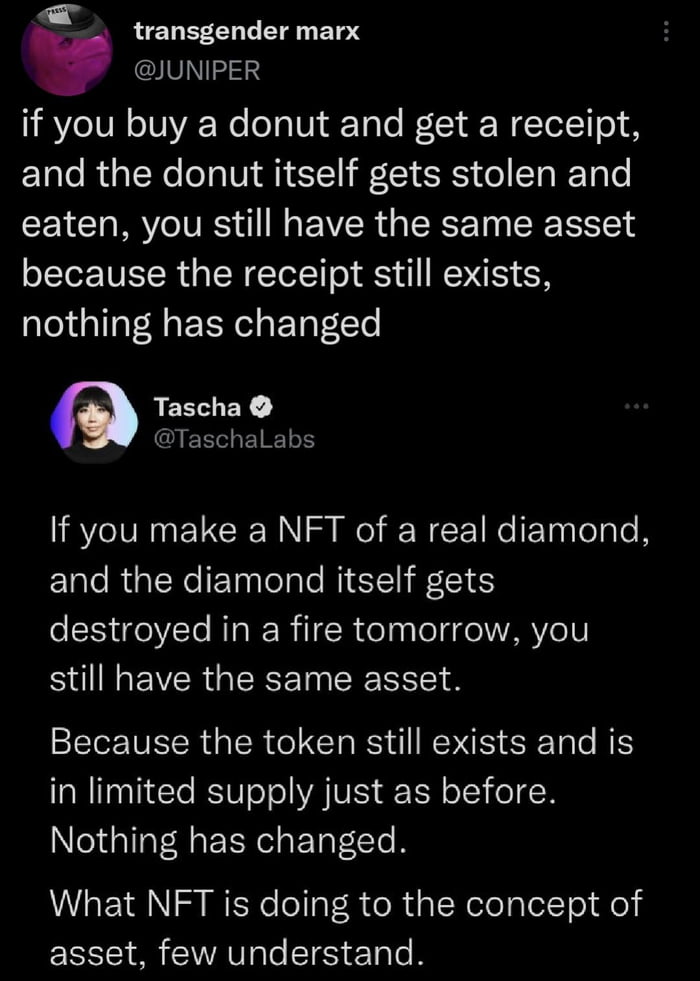The height and width of the screenshot is (981, 700).
Task: Select the quoted tweet header row
Action: click(x=350, y=420)
